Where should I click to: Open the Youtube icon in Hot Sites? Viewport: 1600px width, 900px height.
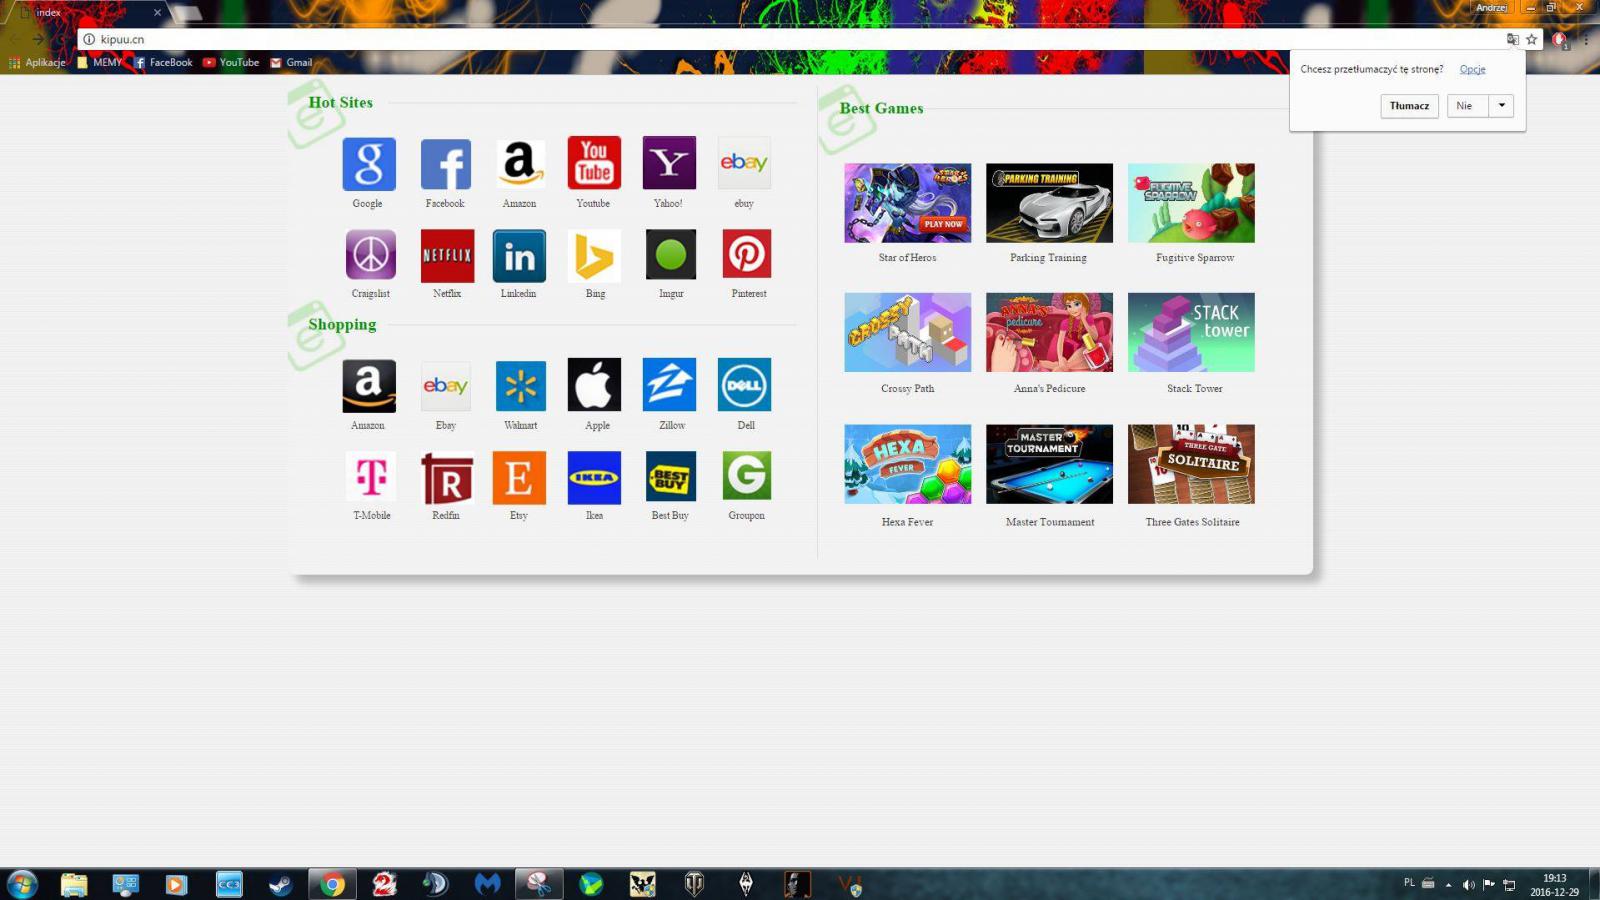click(x=594, y=163)
